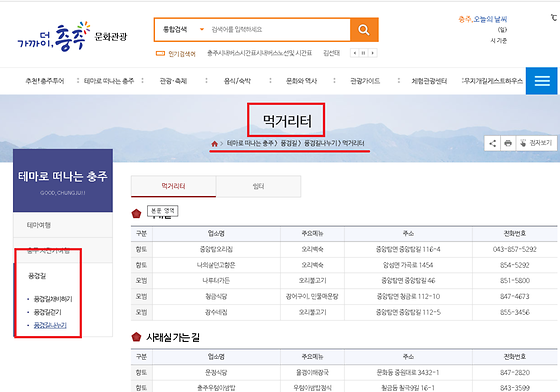The width and height of the screenshot is (560, 392).
Task: Open 테마로 떠나는 충주 menu
Action: coord(109,81)
